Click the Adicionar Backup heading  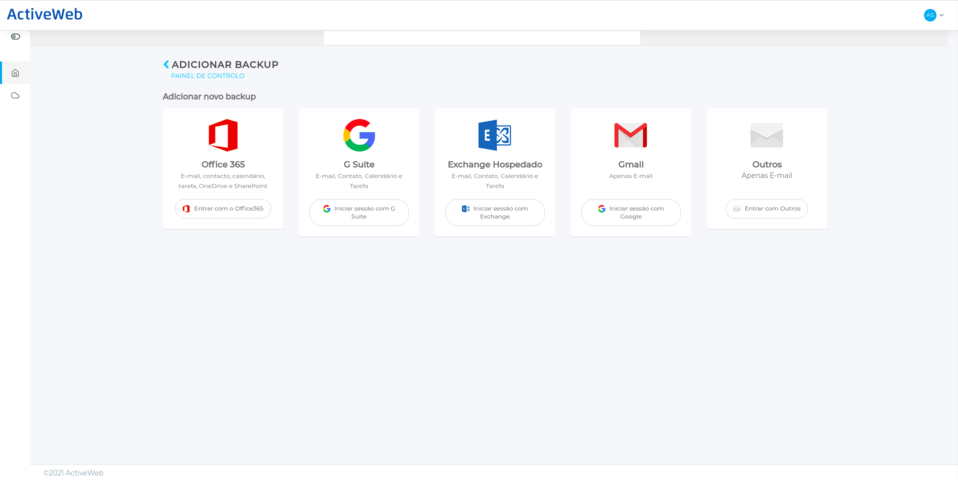[x=225, y=64]
